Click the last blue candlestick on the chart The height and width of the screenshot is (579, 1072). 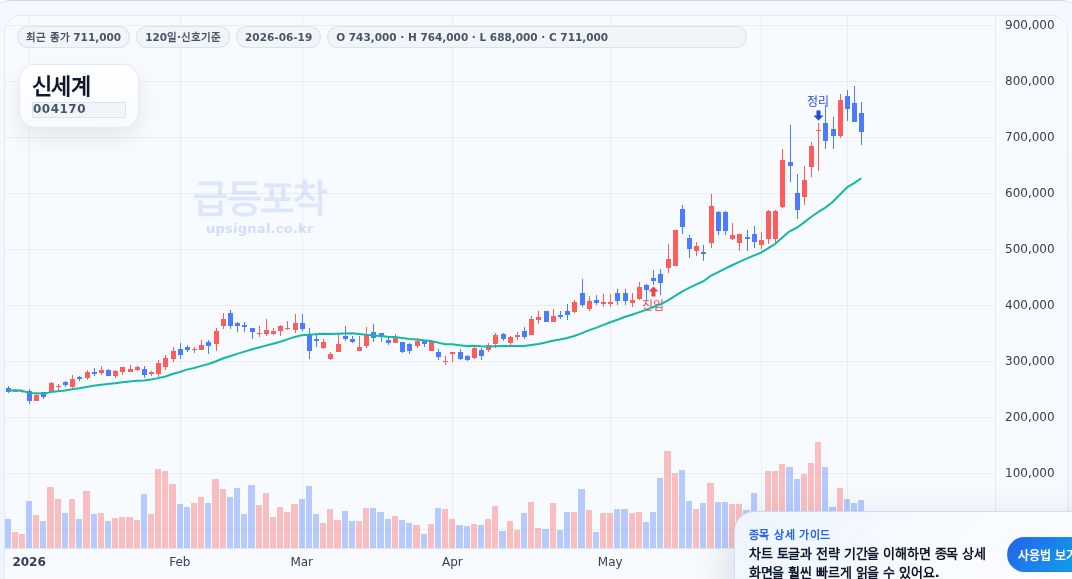(861, 123)
